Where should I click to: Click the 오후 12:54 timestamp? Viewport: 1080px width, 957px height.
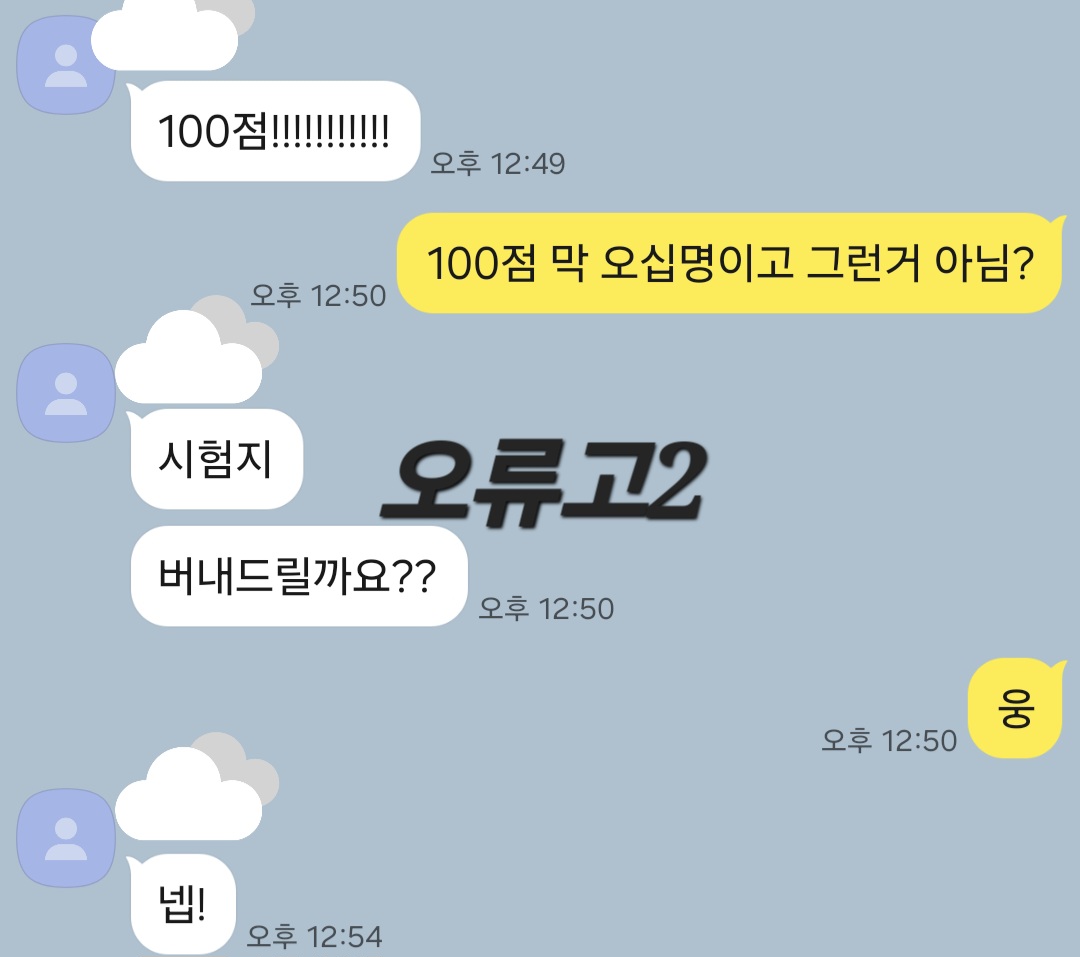pos(314,937)
